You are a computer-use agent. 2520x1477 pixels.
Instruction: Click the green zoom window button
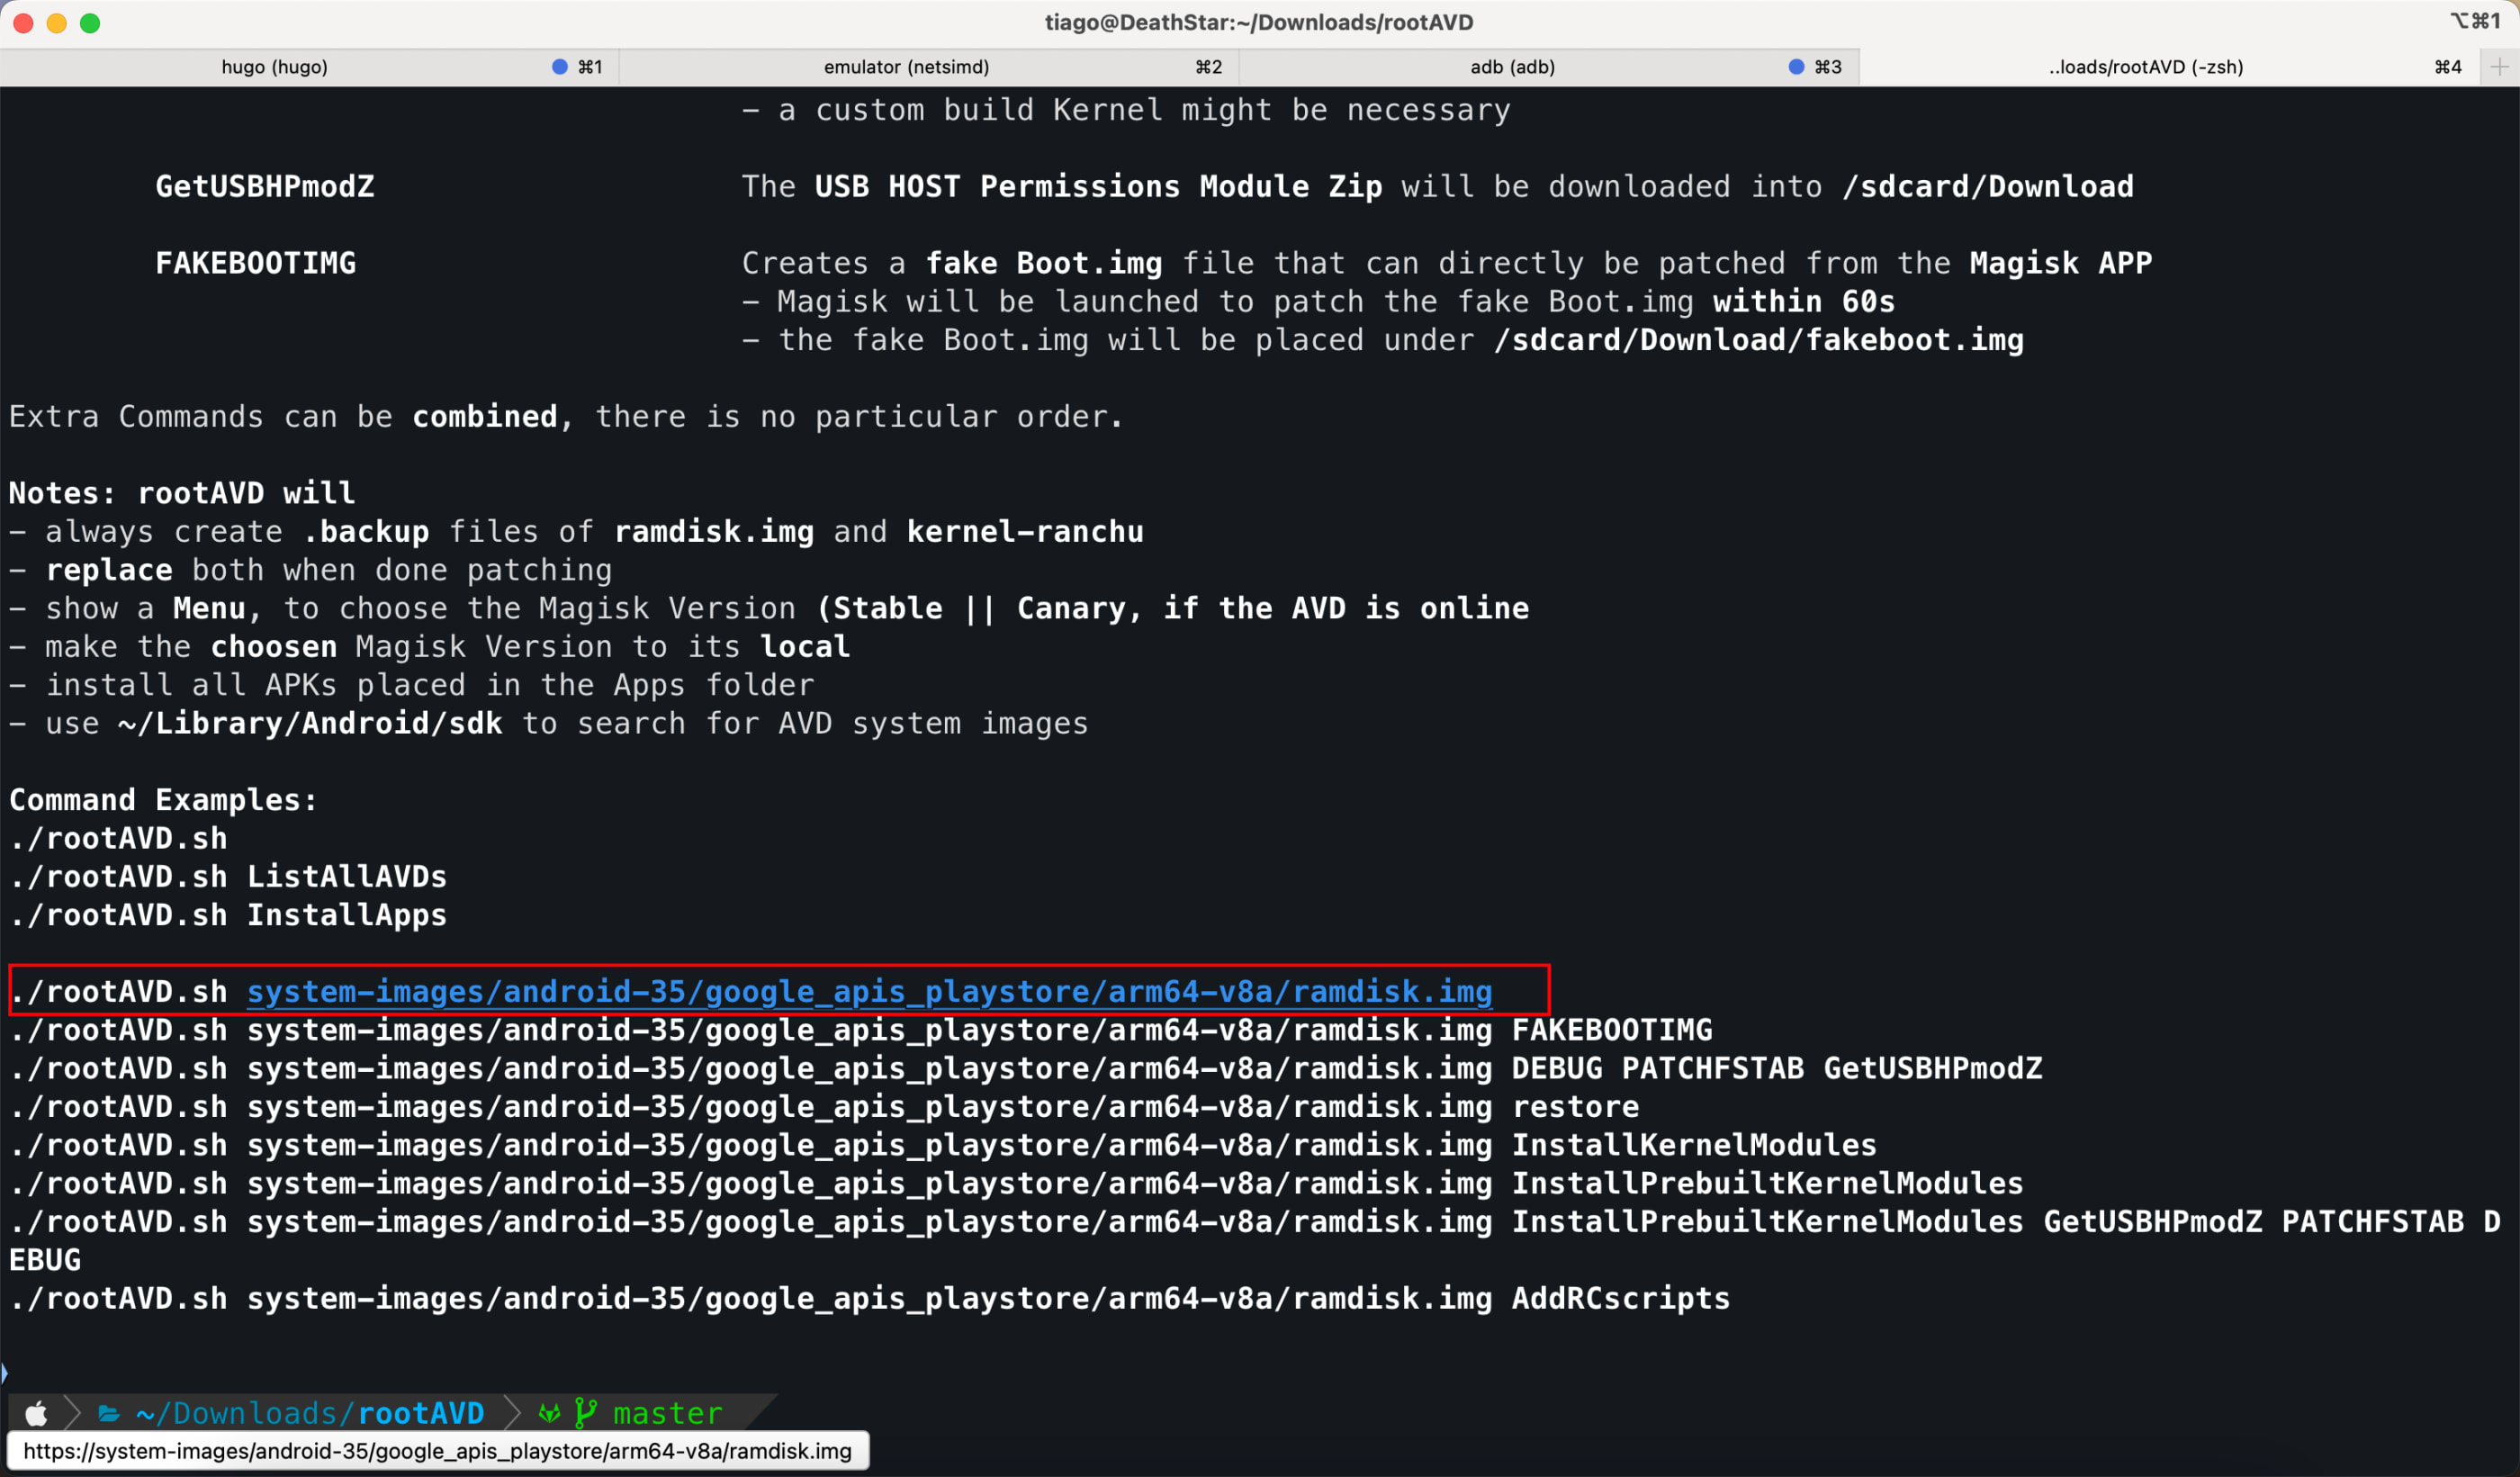click(x=90, y=23)
